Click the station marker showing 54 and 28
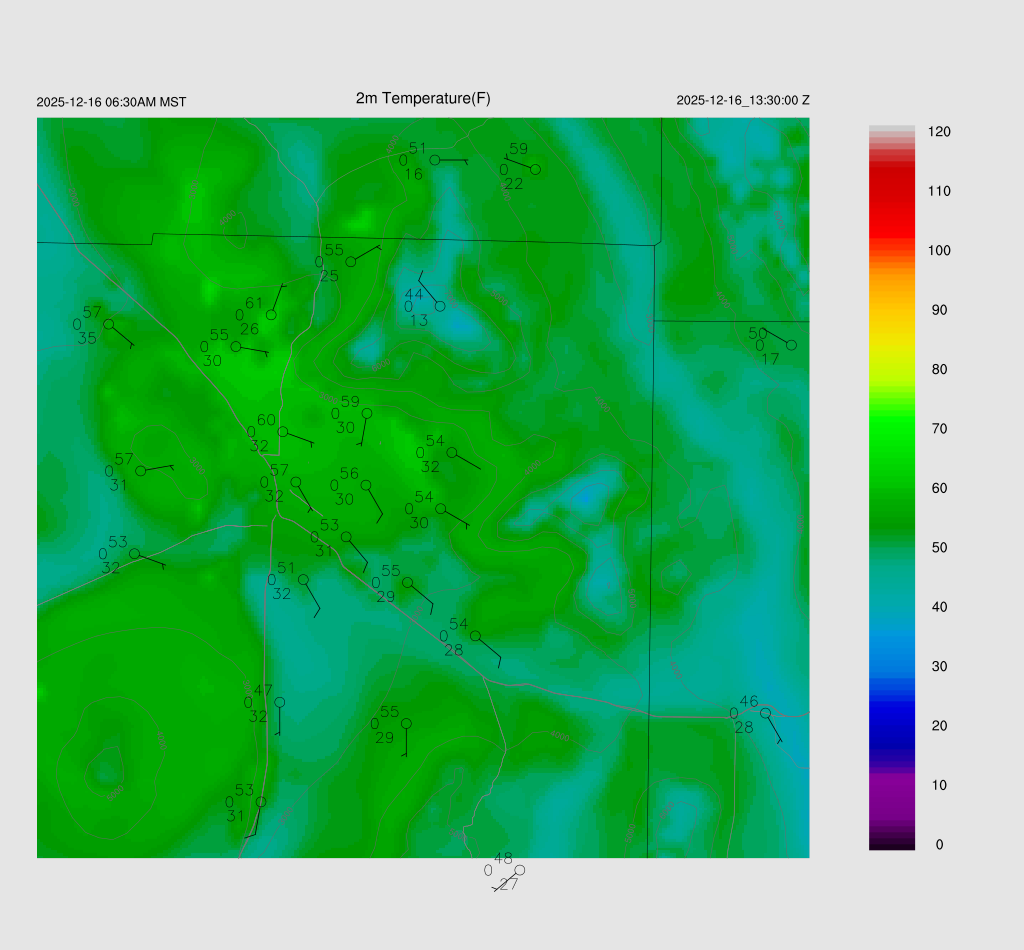 point(475,636)
